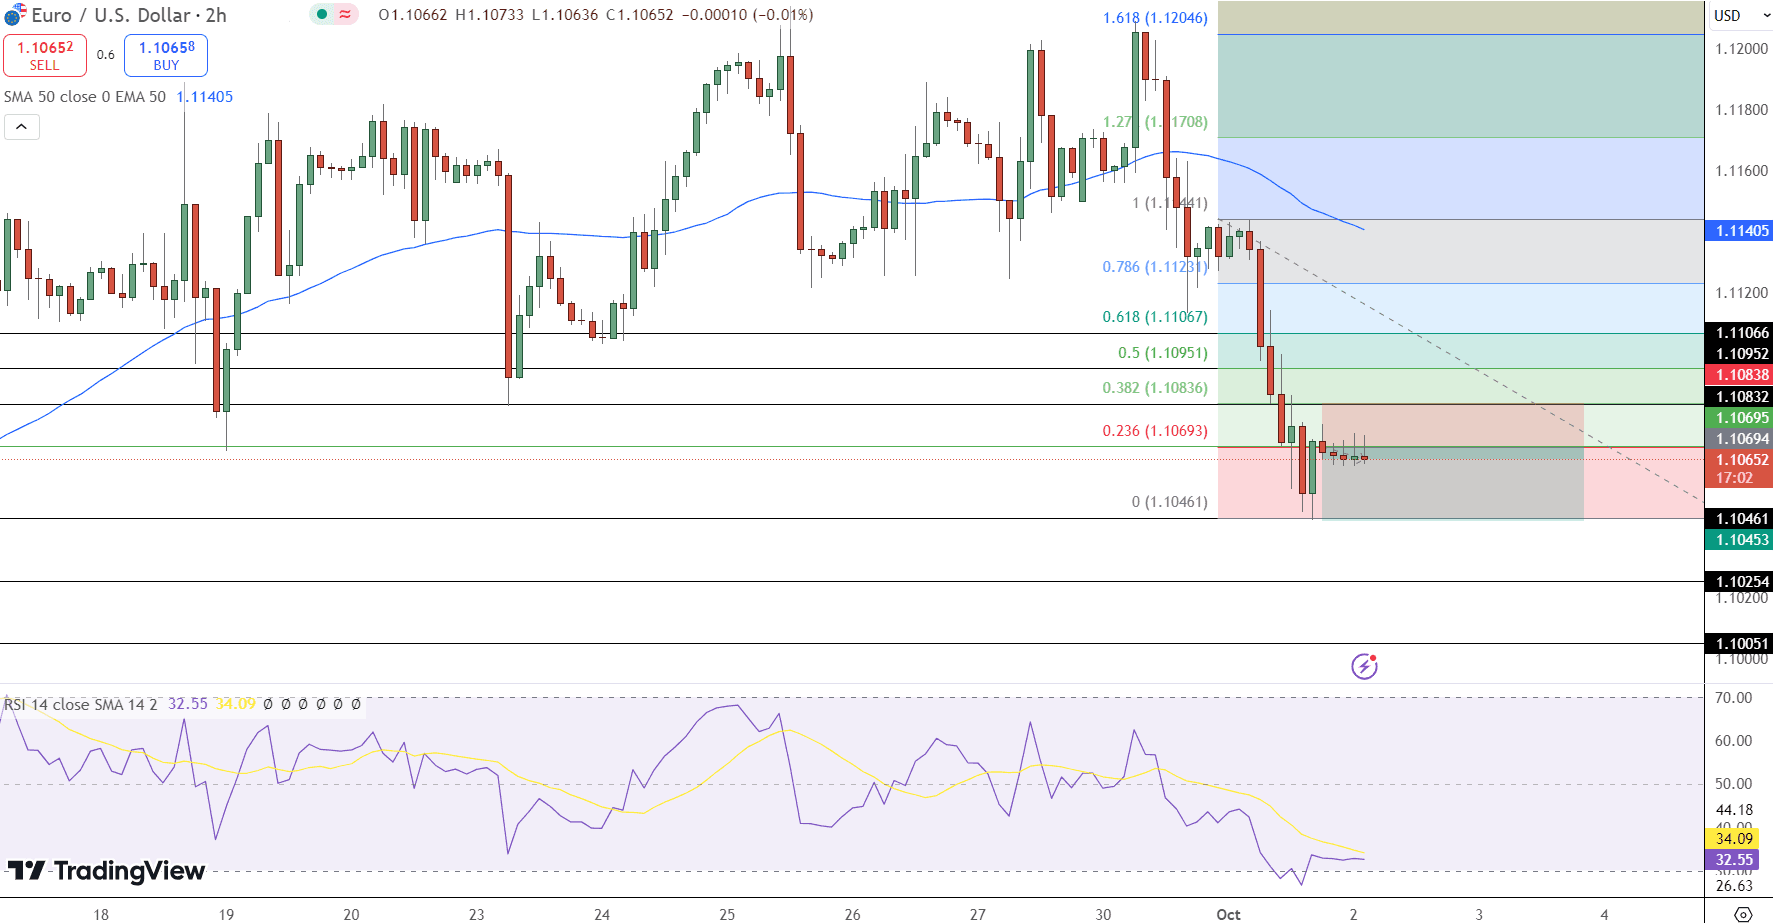Screen dimensions: 1773x923
Task: Click the SMA value 1.11405 in legend
Action: click(205, 97)
